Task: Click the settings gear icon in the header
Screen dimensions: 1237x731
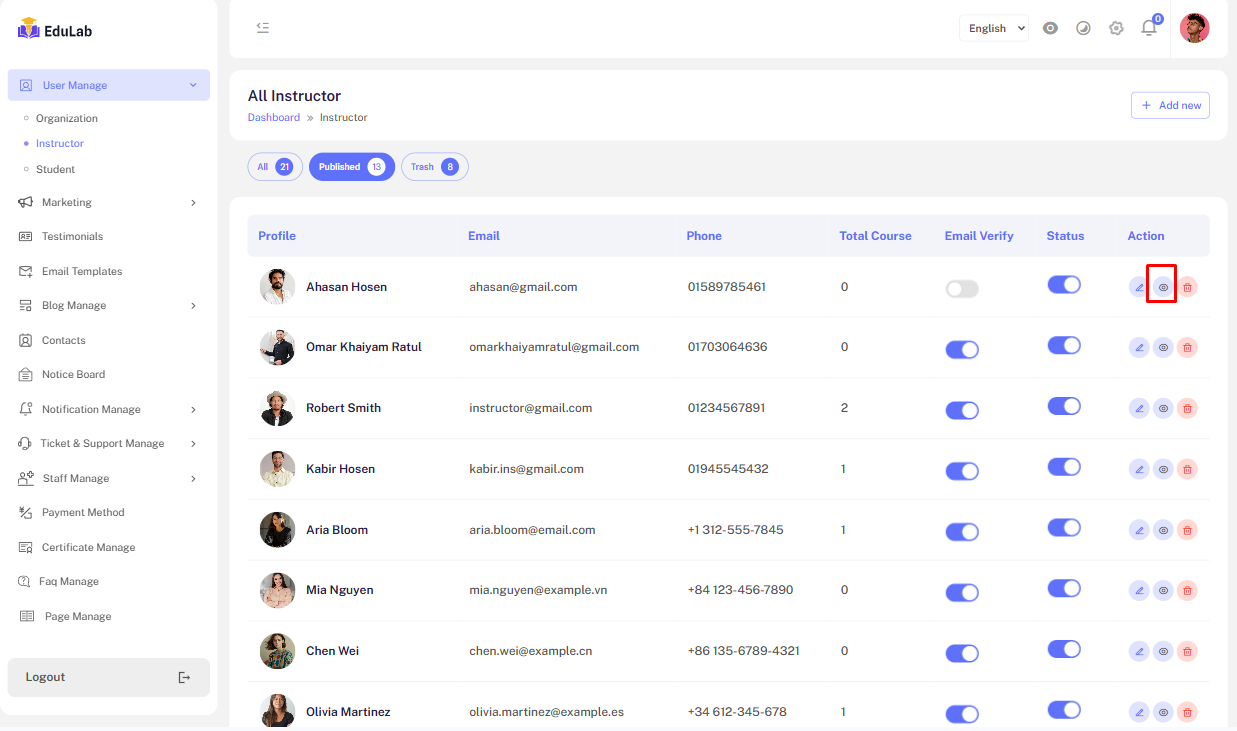Action: 1116,28
